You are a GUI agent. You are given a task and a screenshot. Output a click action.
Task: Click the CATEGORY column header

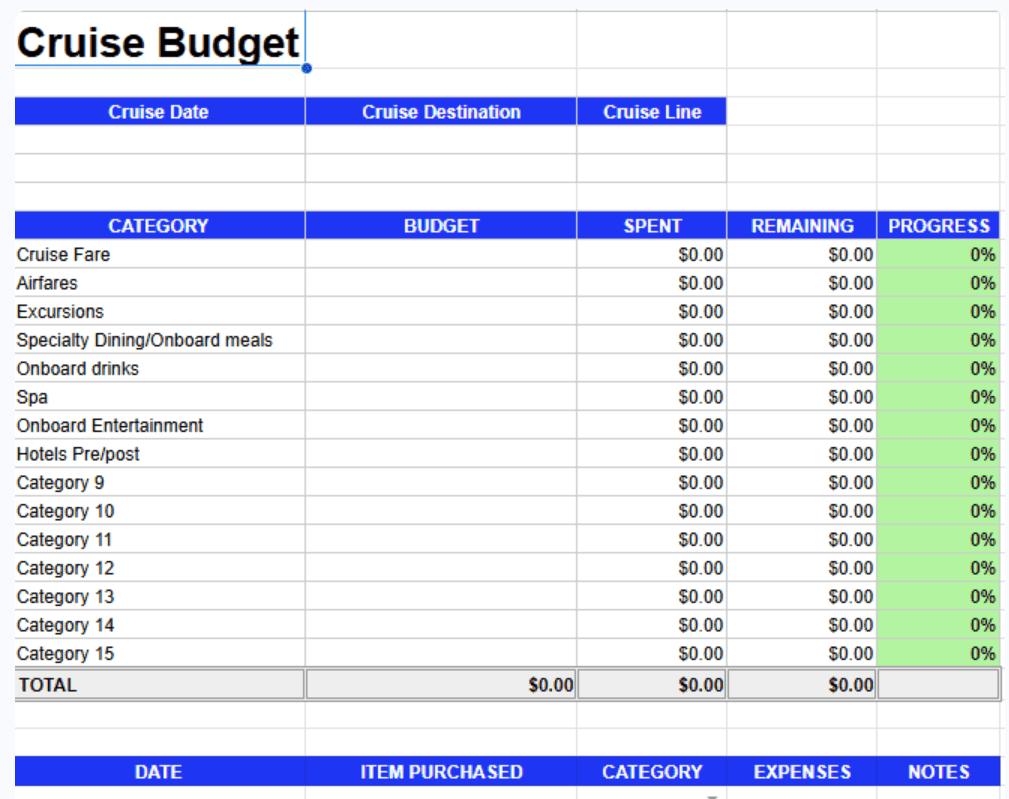[158, 225]
